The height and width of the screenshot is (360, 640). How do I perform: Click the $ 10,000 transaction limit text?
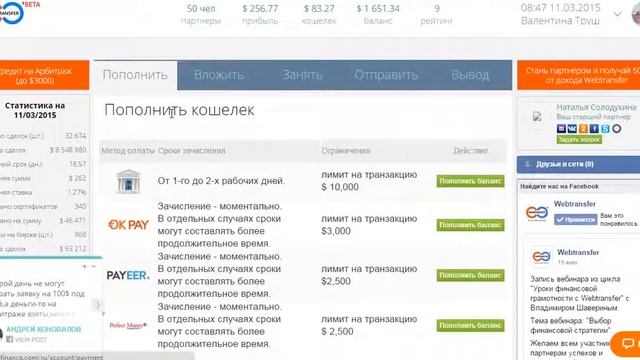point(340,187)
